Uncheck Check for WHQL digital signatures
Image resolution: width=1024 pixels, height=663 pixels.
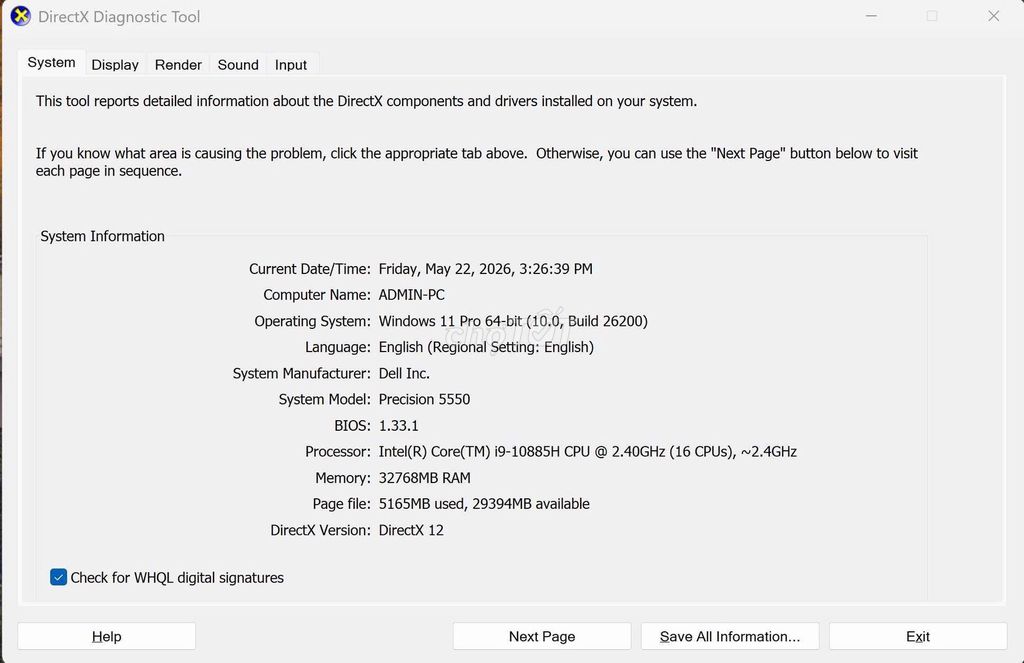point(58,577)
